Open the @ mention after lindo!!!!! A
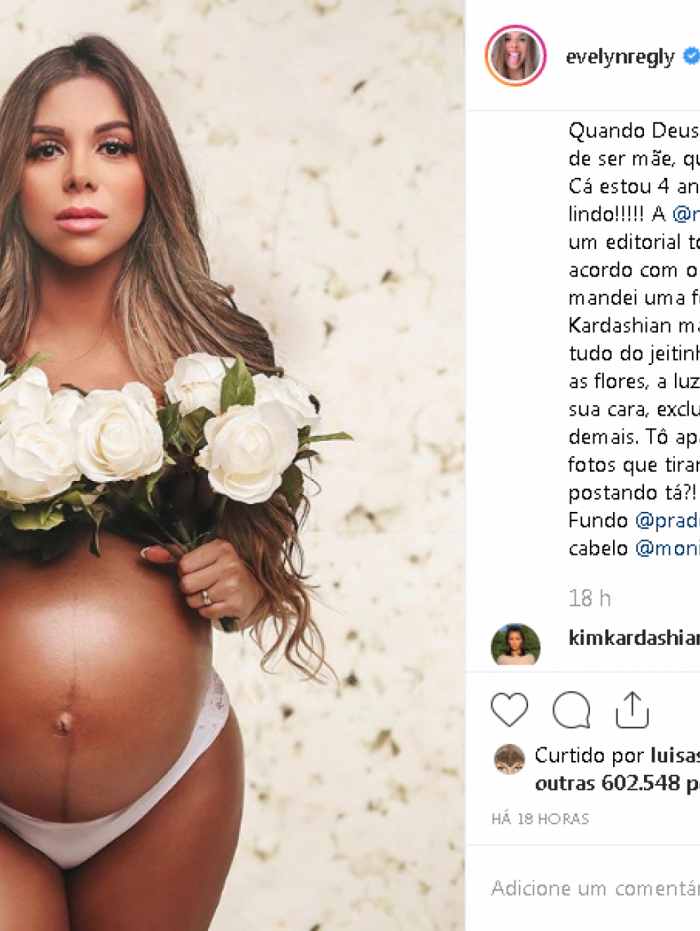Screen dimensions: 700x931 [x=686, y=214]
